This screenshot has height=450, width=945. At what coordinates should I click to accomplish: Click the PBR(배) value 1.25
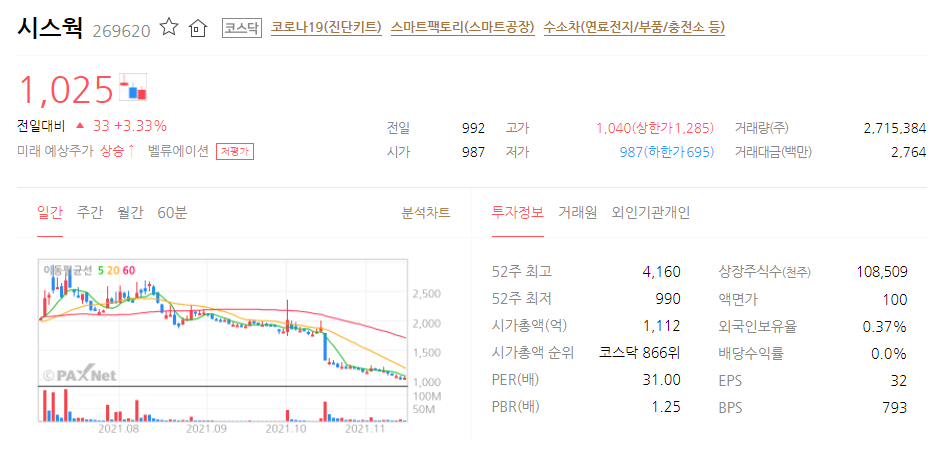pos(667,407)
